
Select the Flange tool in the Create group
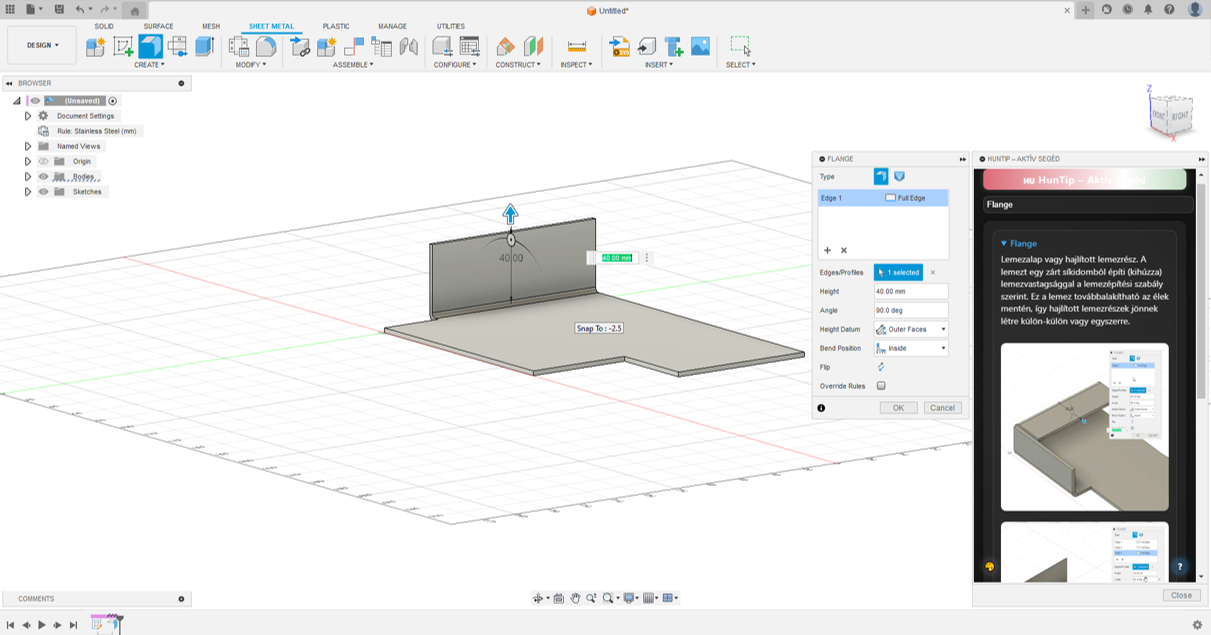(x=151, y=46)
